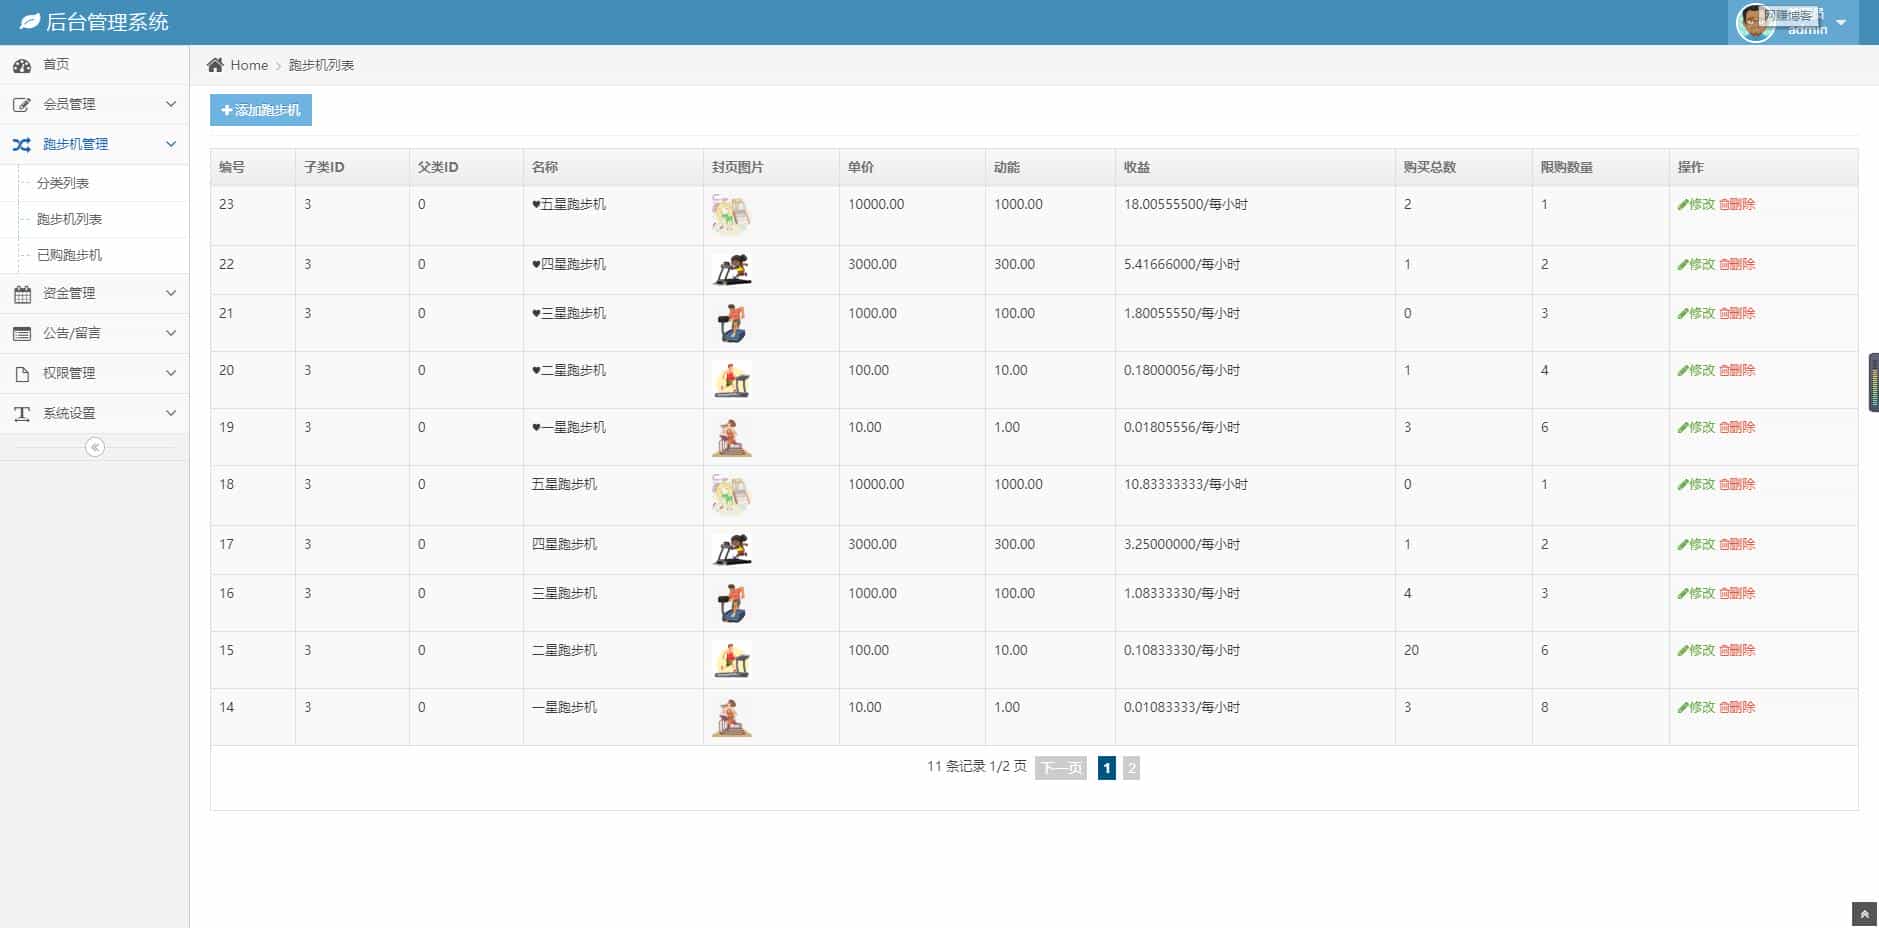Expand the 会员管理 menu chevron

tap(171, 103)
